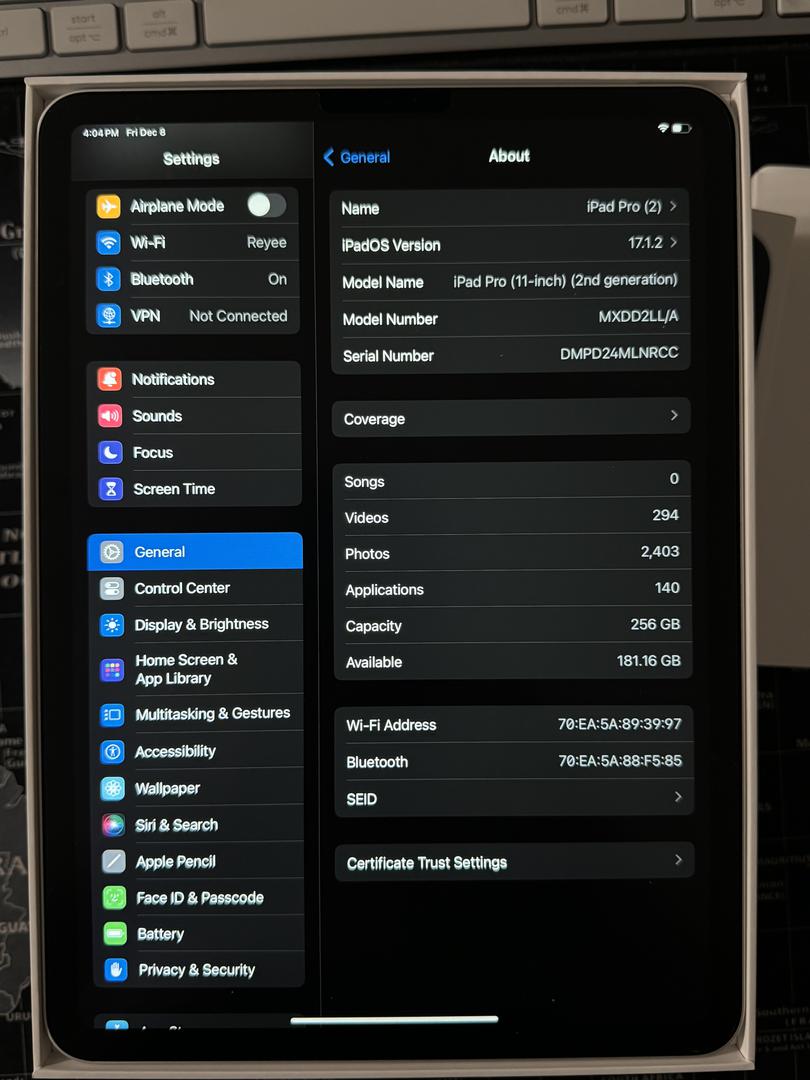Open the Notifications settings
Image resolution: width=810 pixels, height=1080 pixels.
(x=195, y=380)
